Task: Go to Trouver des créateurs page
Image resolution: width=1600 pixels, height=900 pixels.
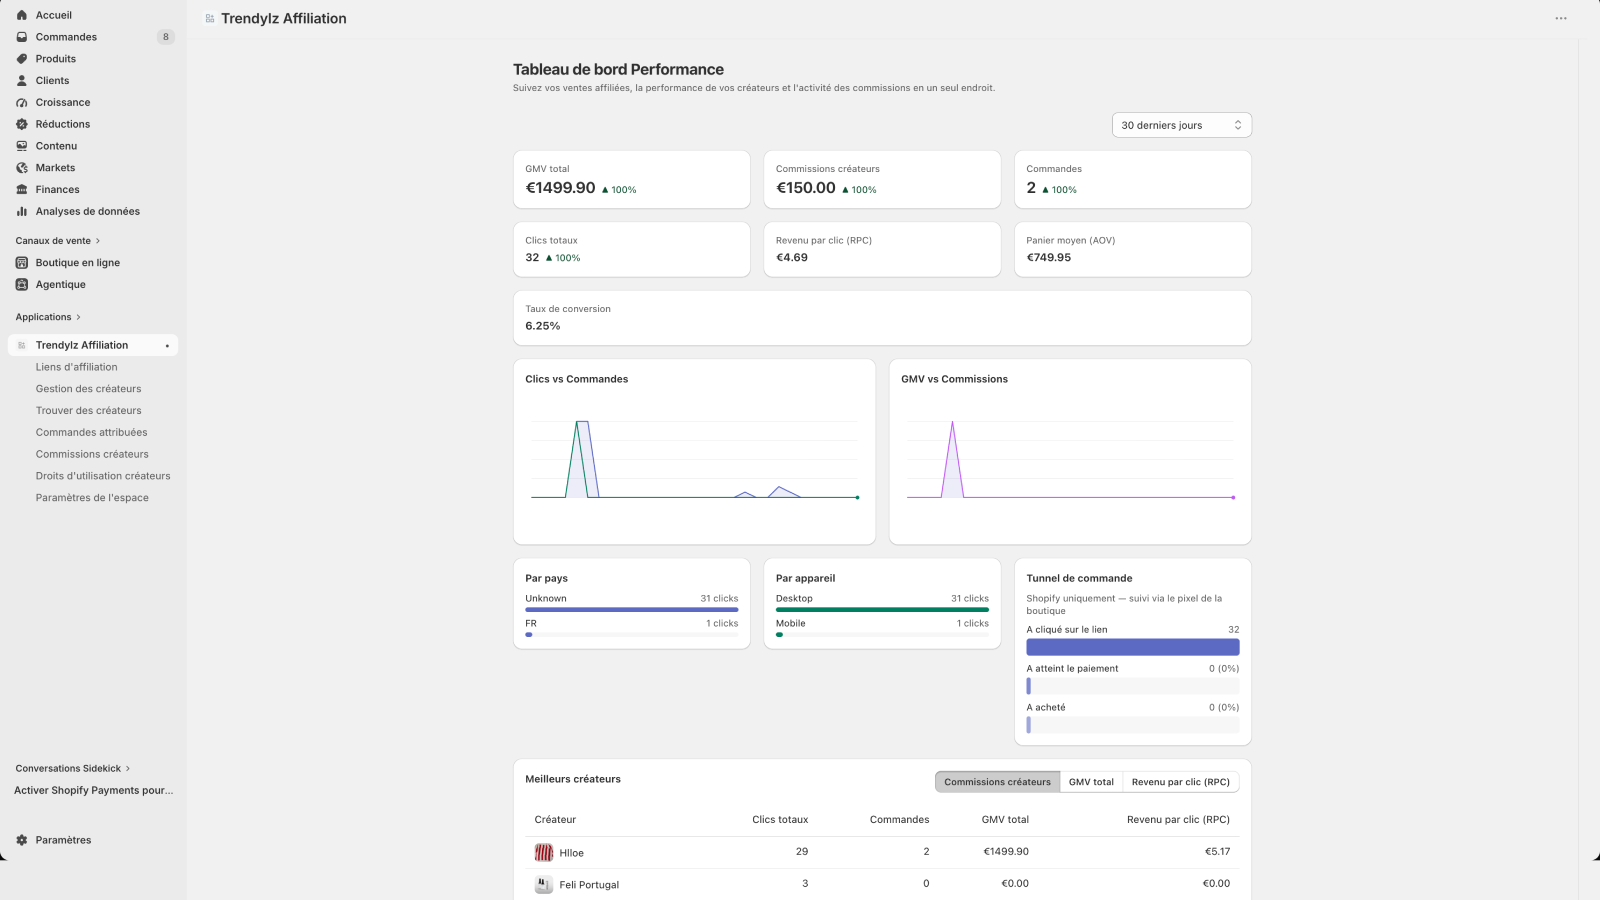Action: [89, 411]
